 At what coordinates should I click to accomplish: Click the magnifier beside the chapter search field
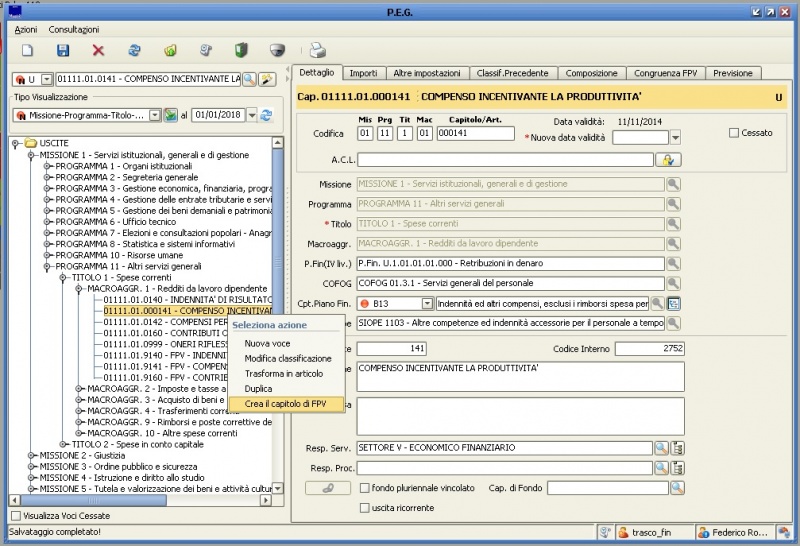249,79
